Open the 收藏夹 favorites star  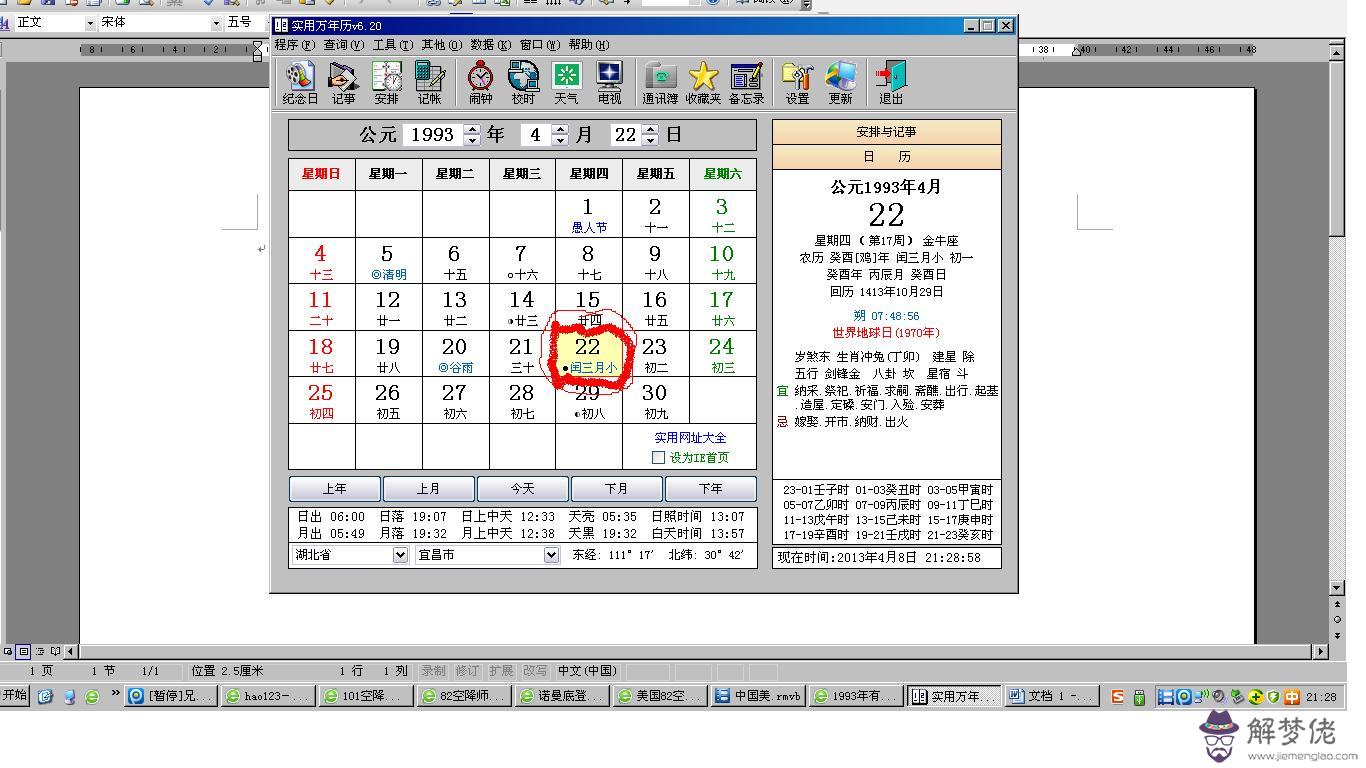click(x=703, y=82)
